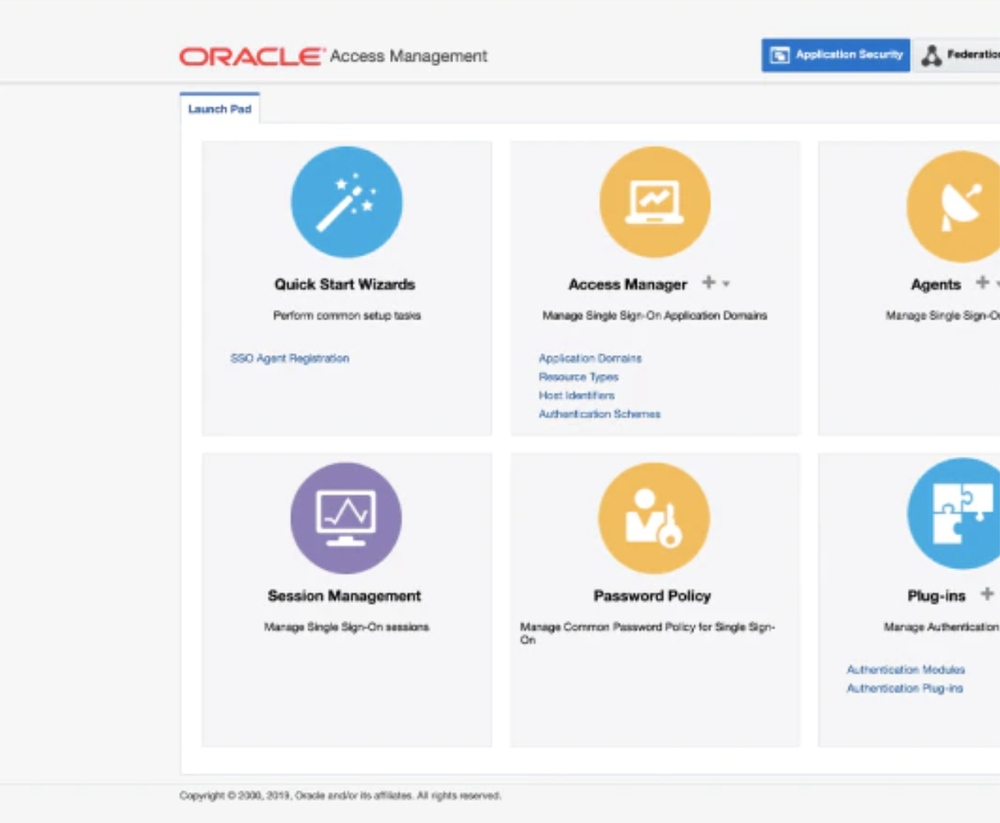Click 'Manage Single Sign-On Application Domains' text
This screenshot has height=823, width=1000.
pyautogui.click(x=655, y=316)
